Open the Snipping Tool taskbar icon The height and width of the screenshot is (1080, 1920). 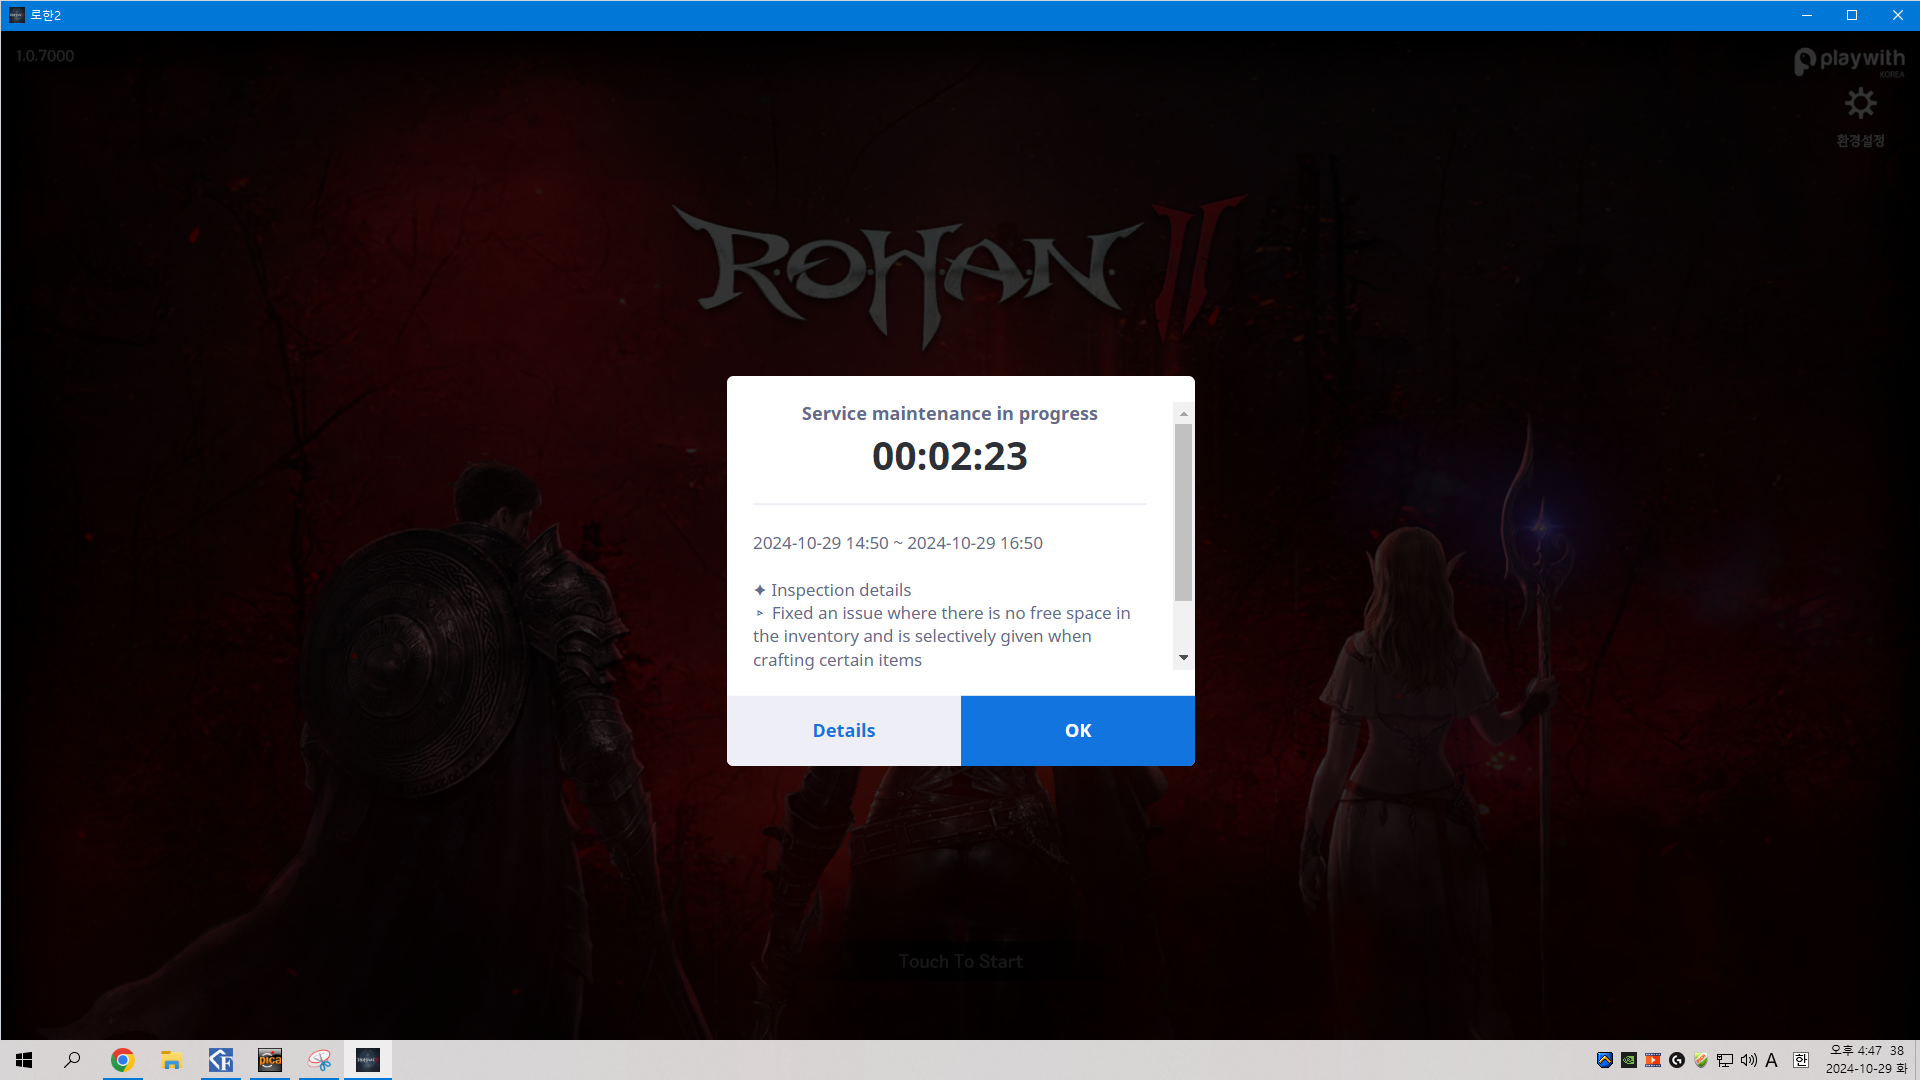tap(319, 1060)
